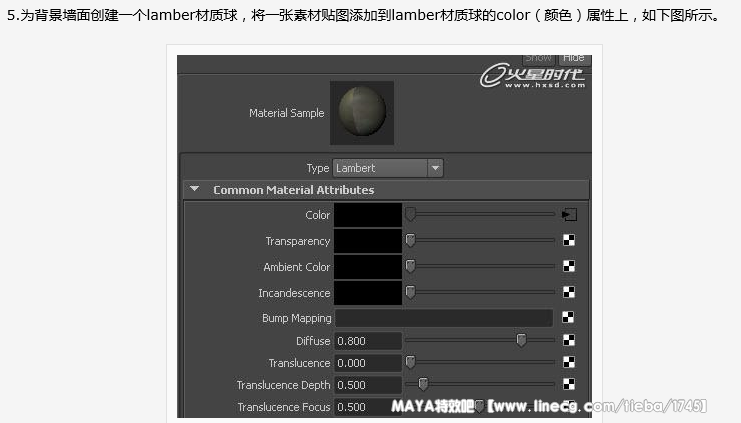Click the checker map icon for Translucence Depth
This screenshot has width=741, height=423.
tap(569, 385)
